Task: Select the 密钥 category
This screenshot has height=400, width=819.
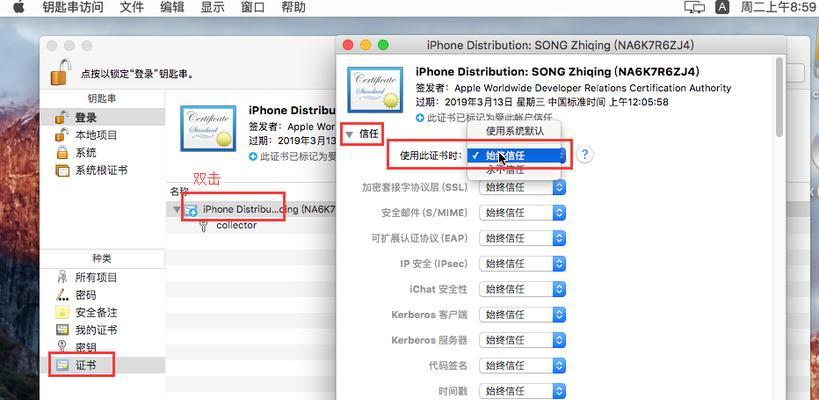Action: 102,347
